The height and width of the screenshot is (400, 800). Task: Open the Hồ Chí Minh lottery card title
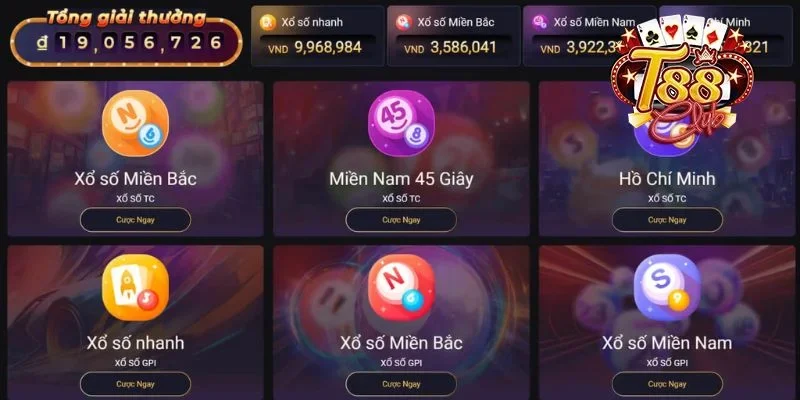tap(667, 179)
